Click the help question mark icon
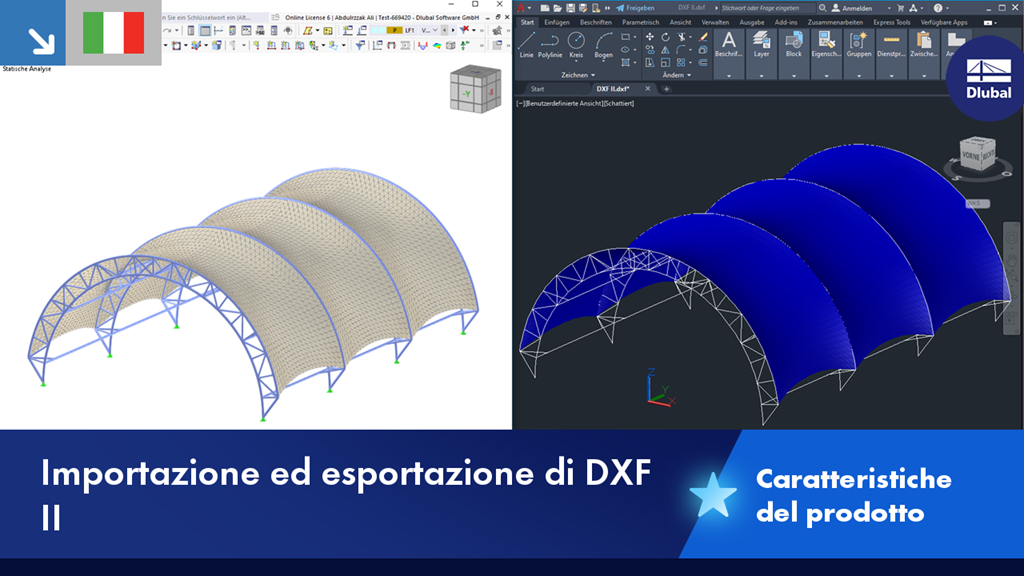The height and width of the screenshot is (576, 1024). coord(937,8)
